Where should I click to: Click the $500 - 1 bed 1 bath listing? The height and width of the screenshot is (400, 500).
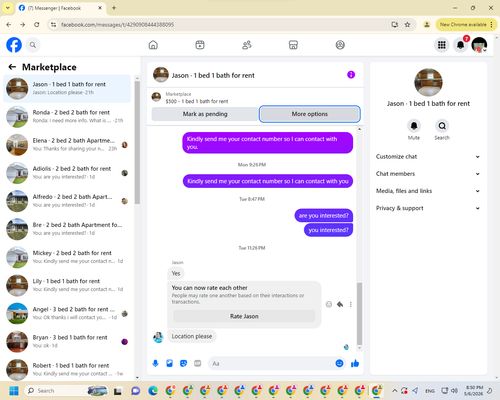(197, 101)
